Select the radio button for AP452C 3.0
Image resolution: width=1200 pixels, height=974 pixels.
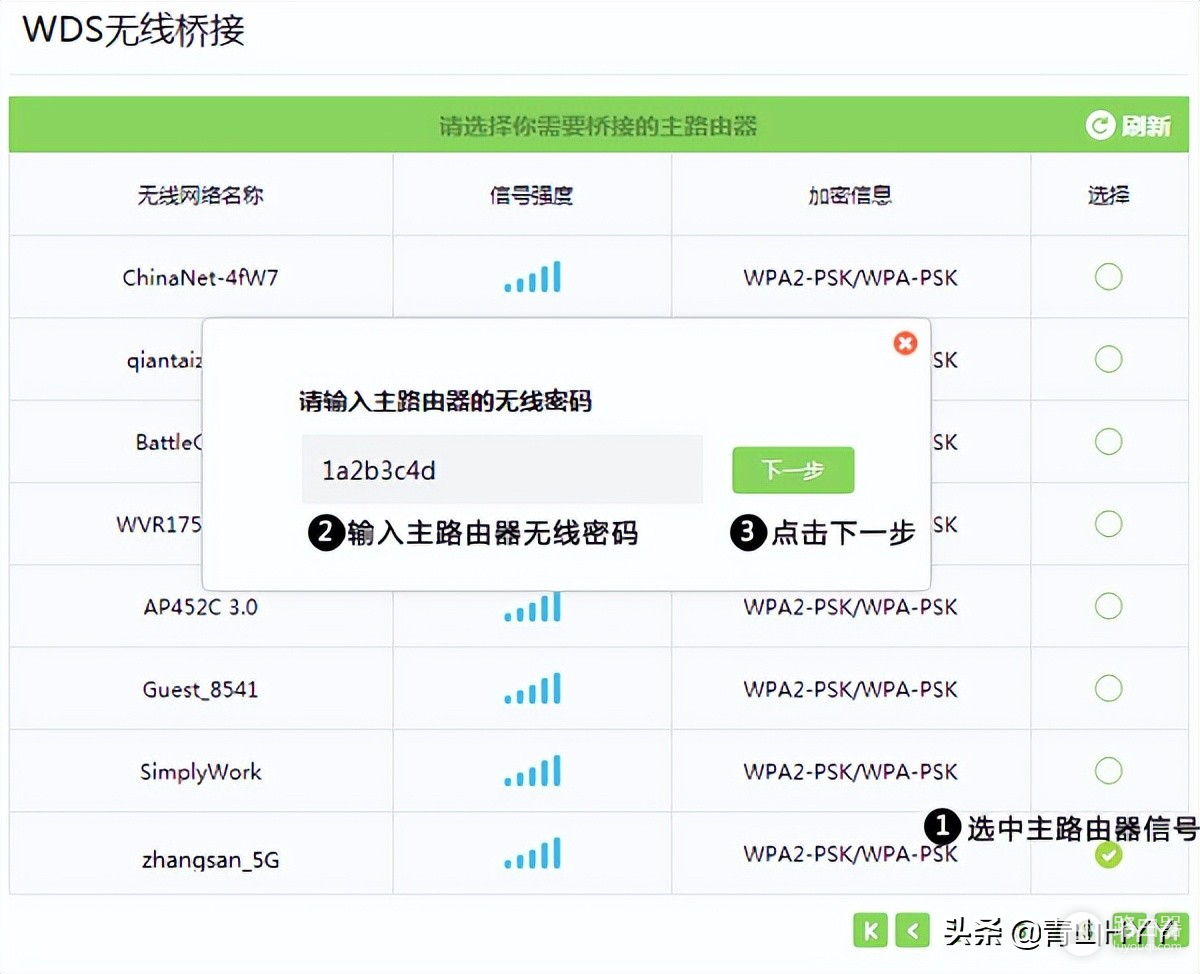[1108, 606]
